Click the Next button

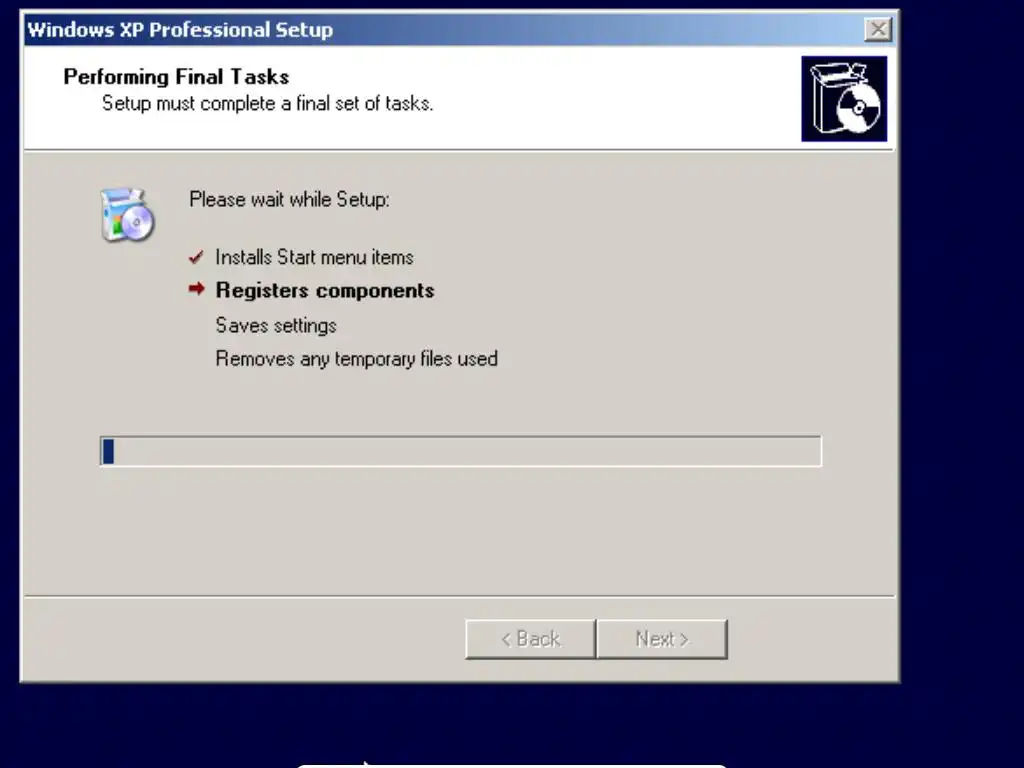662,639
